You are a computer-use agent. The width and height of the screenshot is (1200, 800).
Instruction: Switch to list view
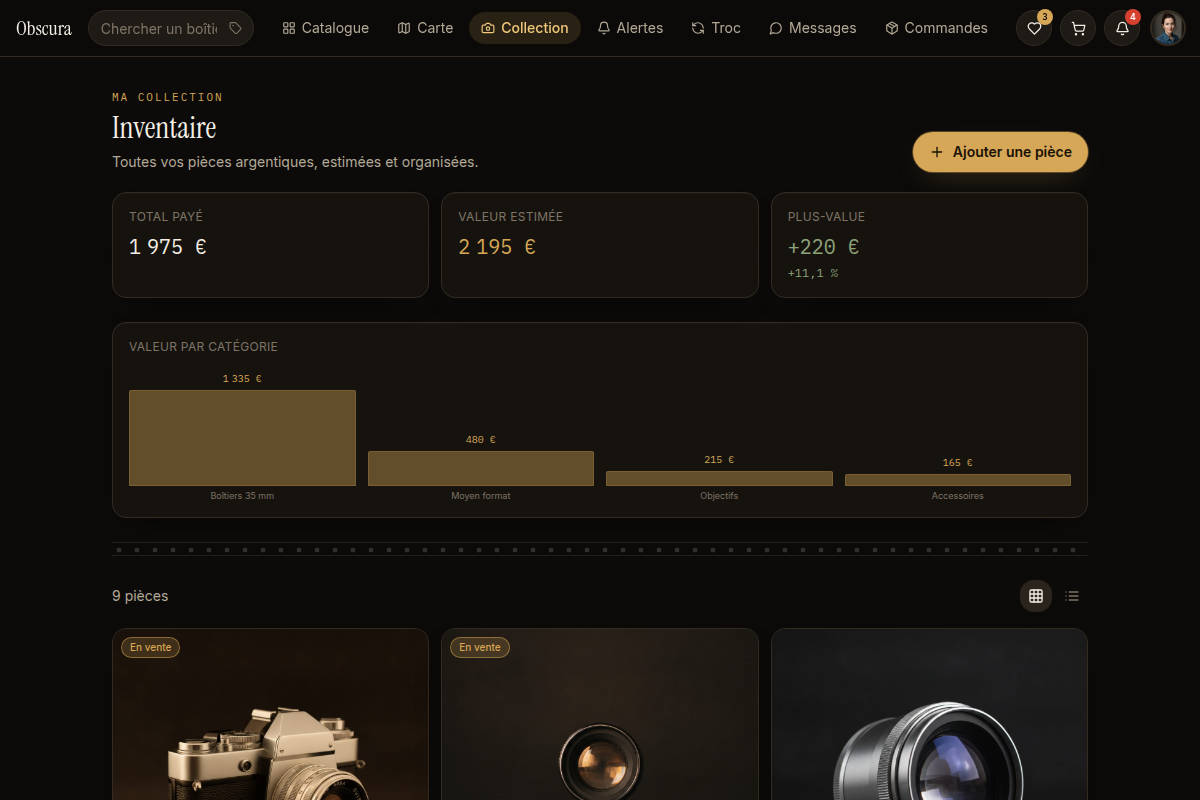click(1072, 596)
